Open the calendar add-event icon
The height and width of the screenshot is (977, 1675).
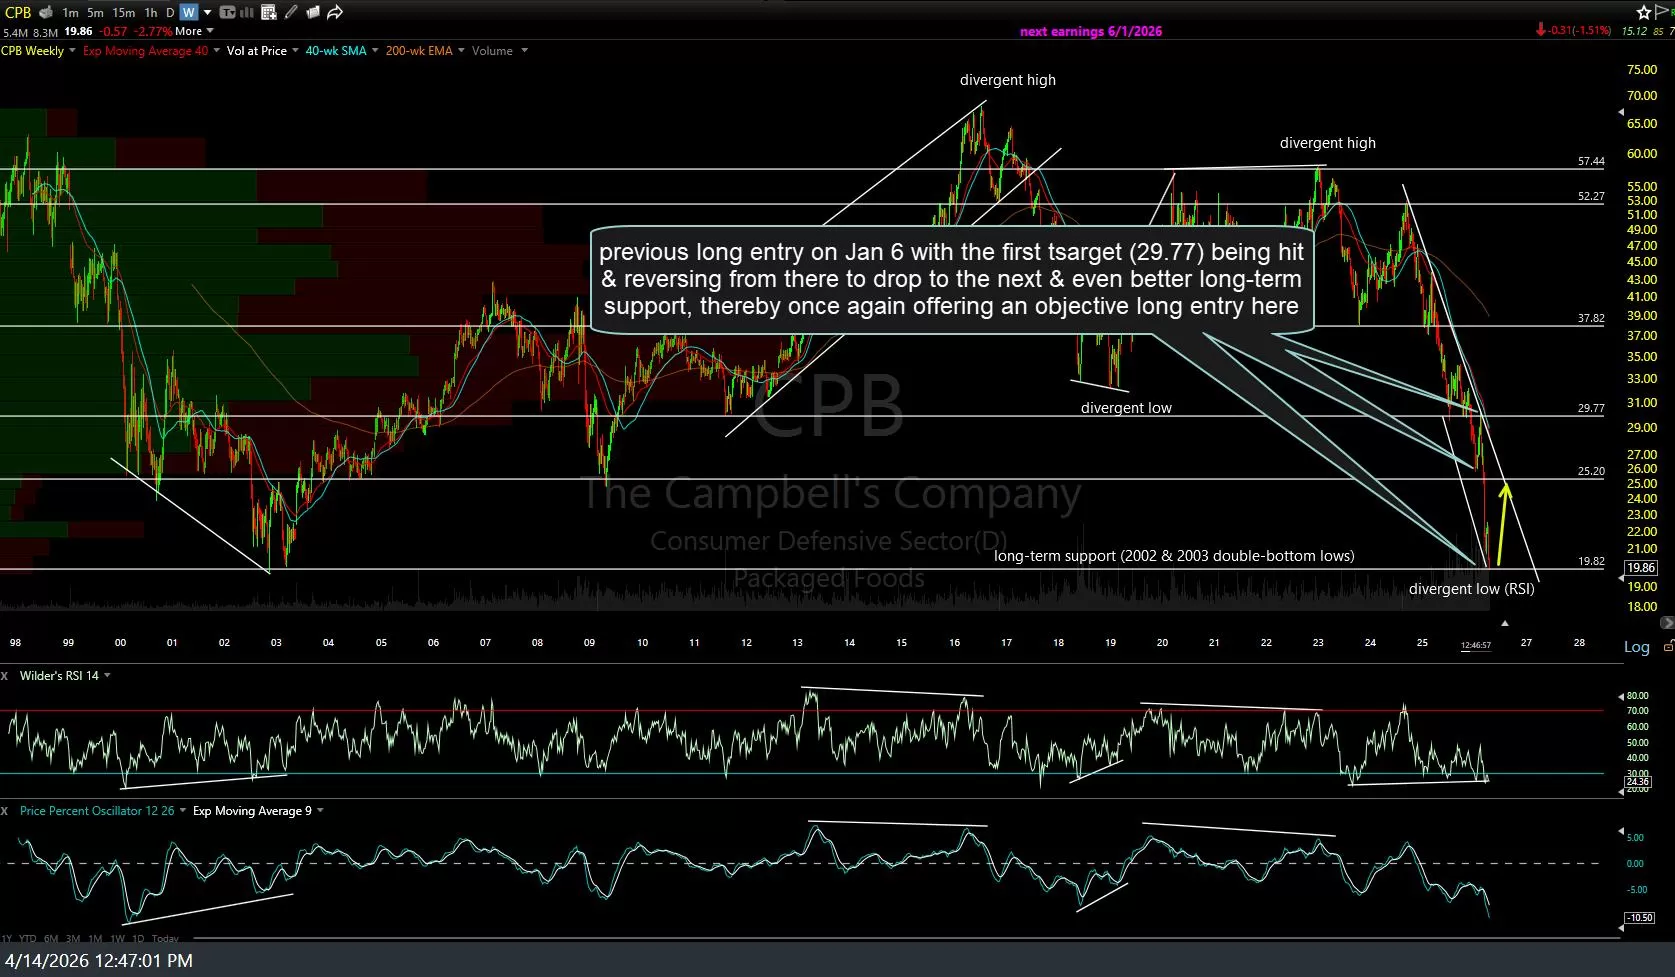[x=268, y=12]
